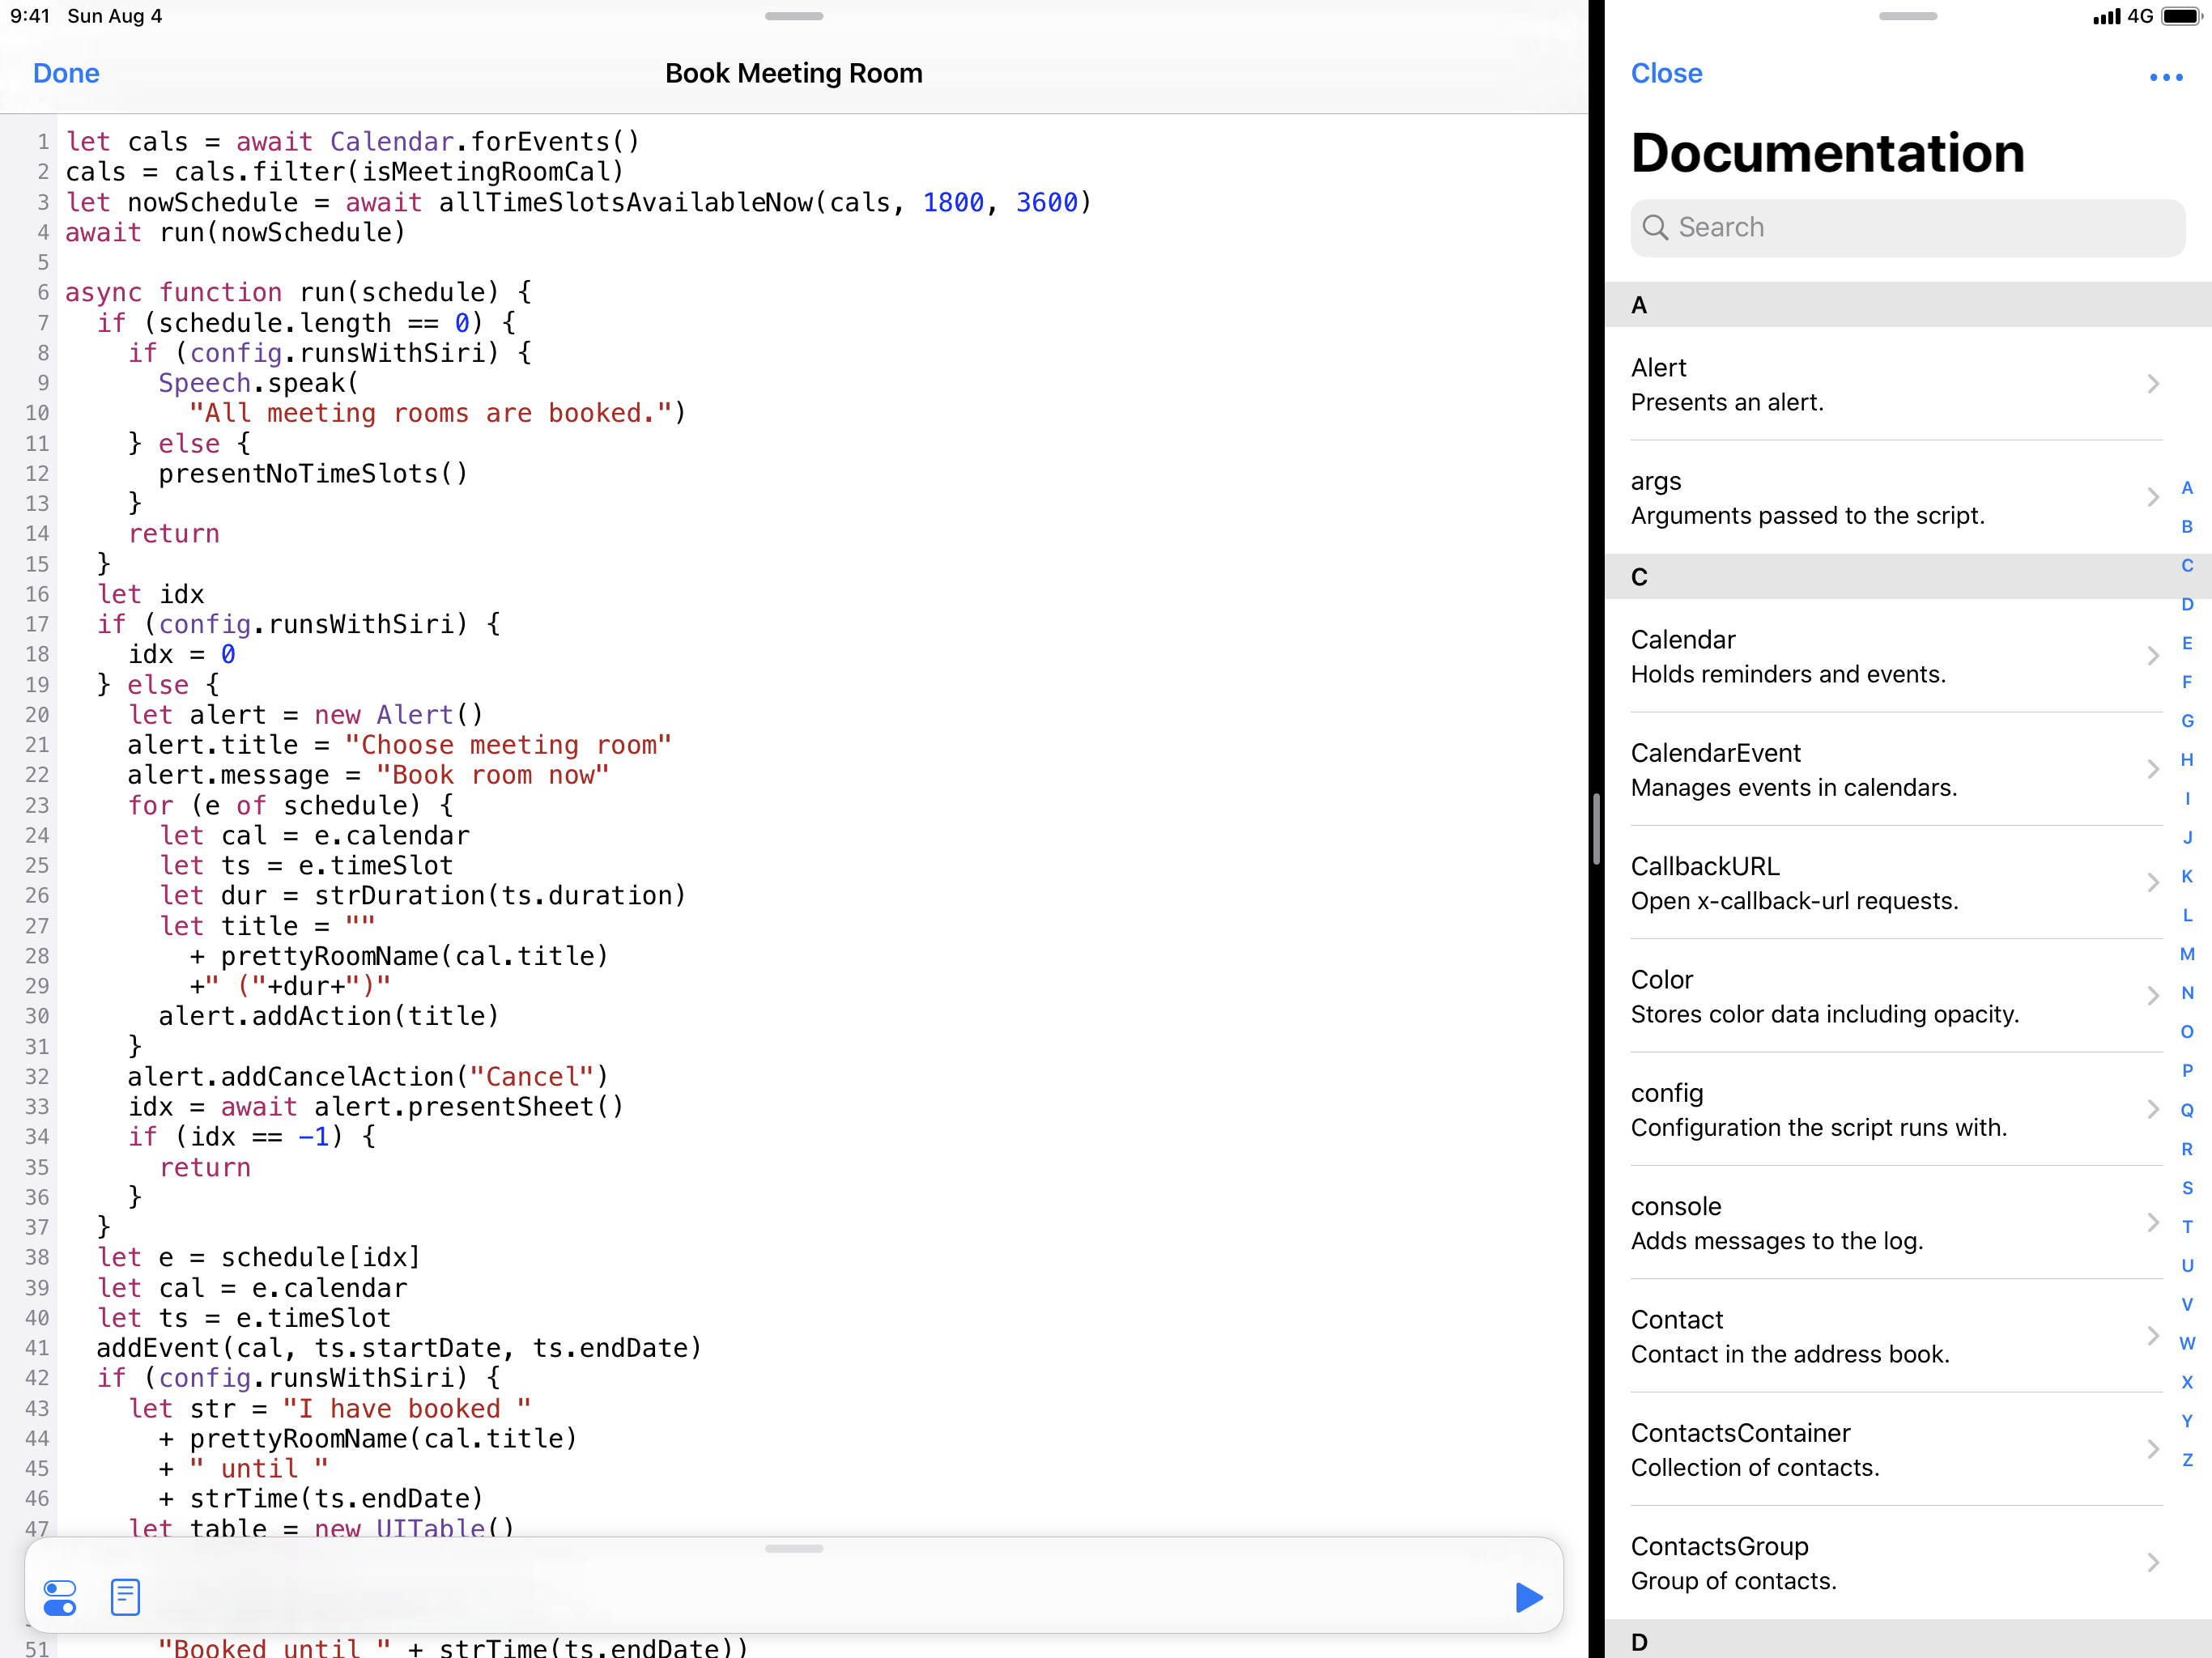Expand the Alert documentation entry chevron
Viewport: 2212px width, 1658px height.
(x=2153, y=384)
